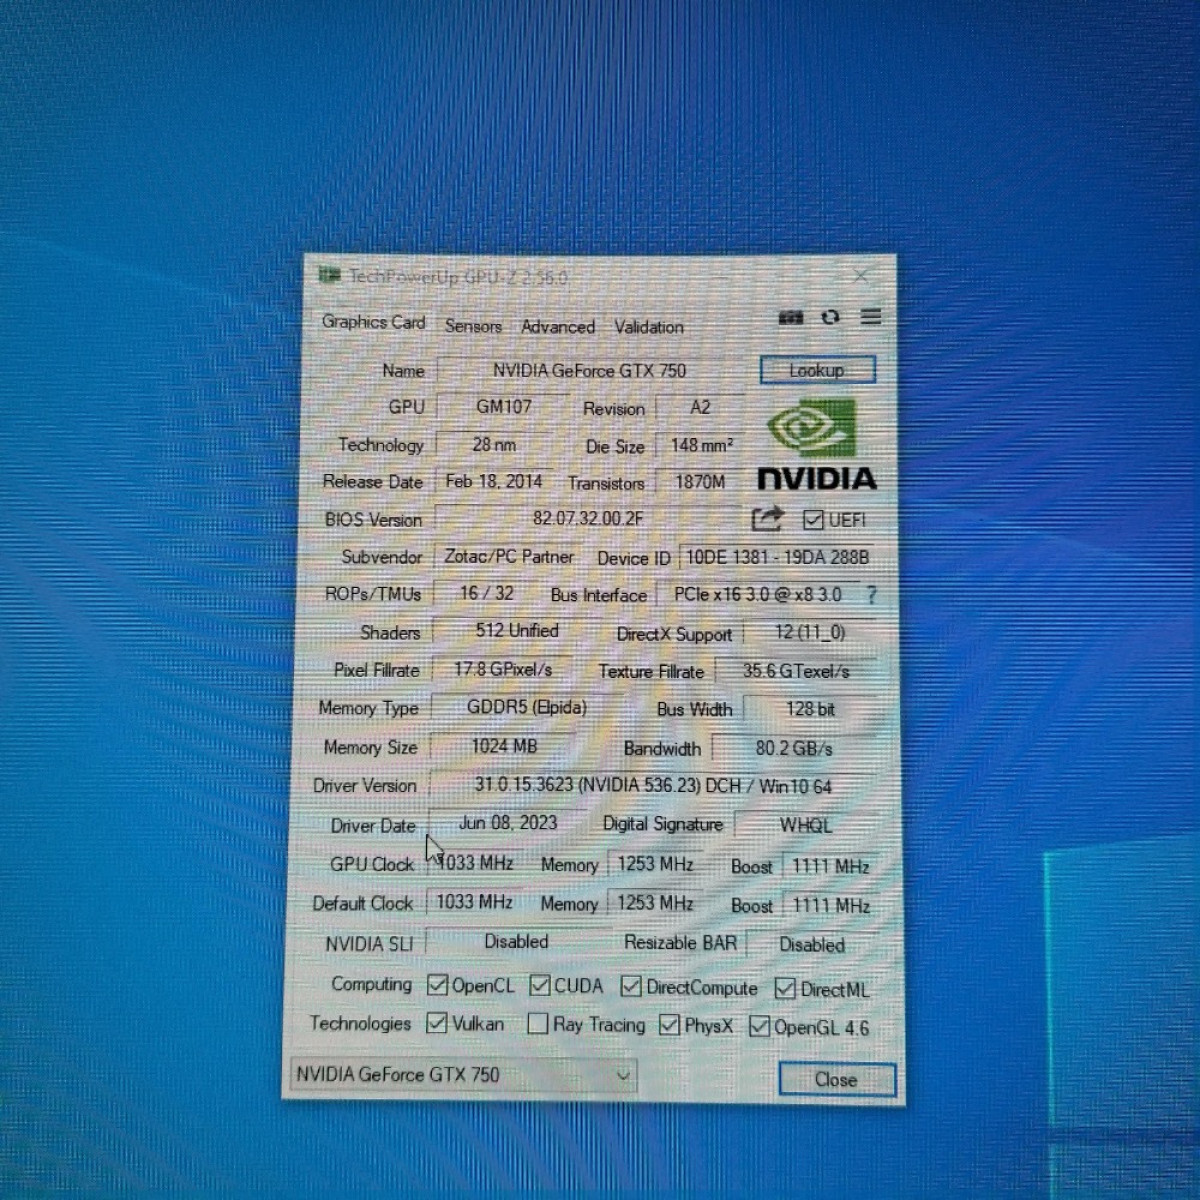Click the ROPs/TMUs field 16 / 32
1200x1200 pixels.
487,593
